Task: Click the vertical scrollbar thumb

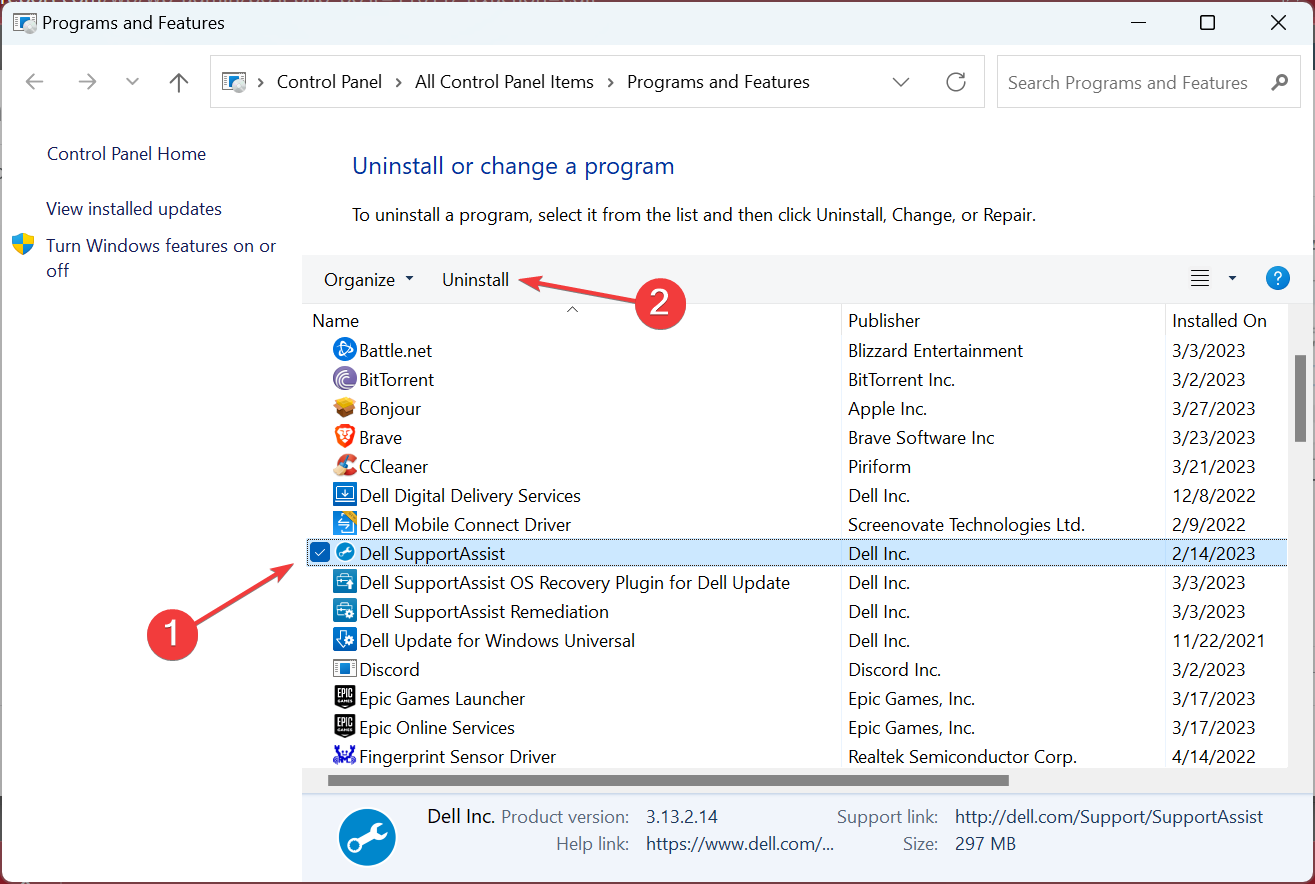Action: coord(1300,397)
